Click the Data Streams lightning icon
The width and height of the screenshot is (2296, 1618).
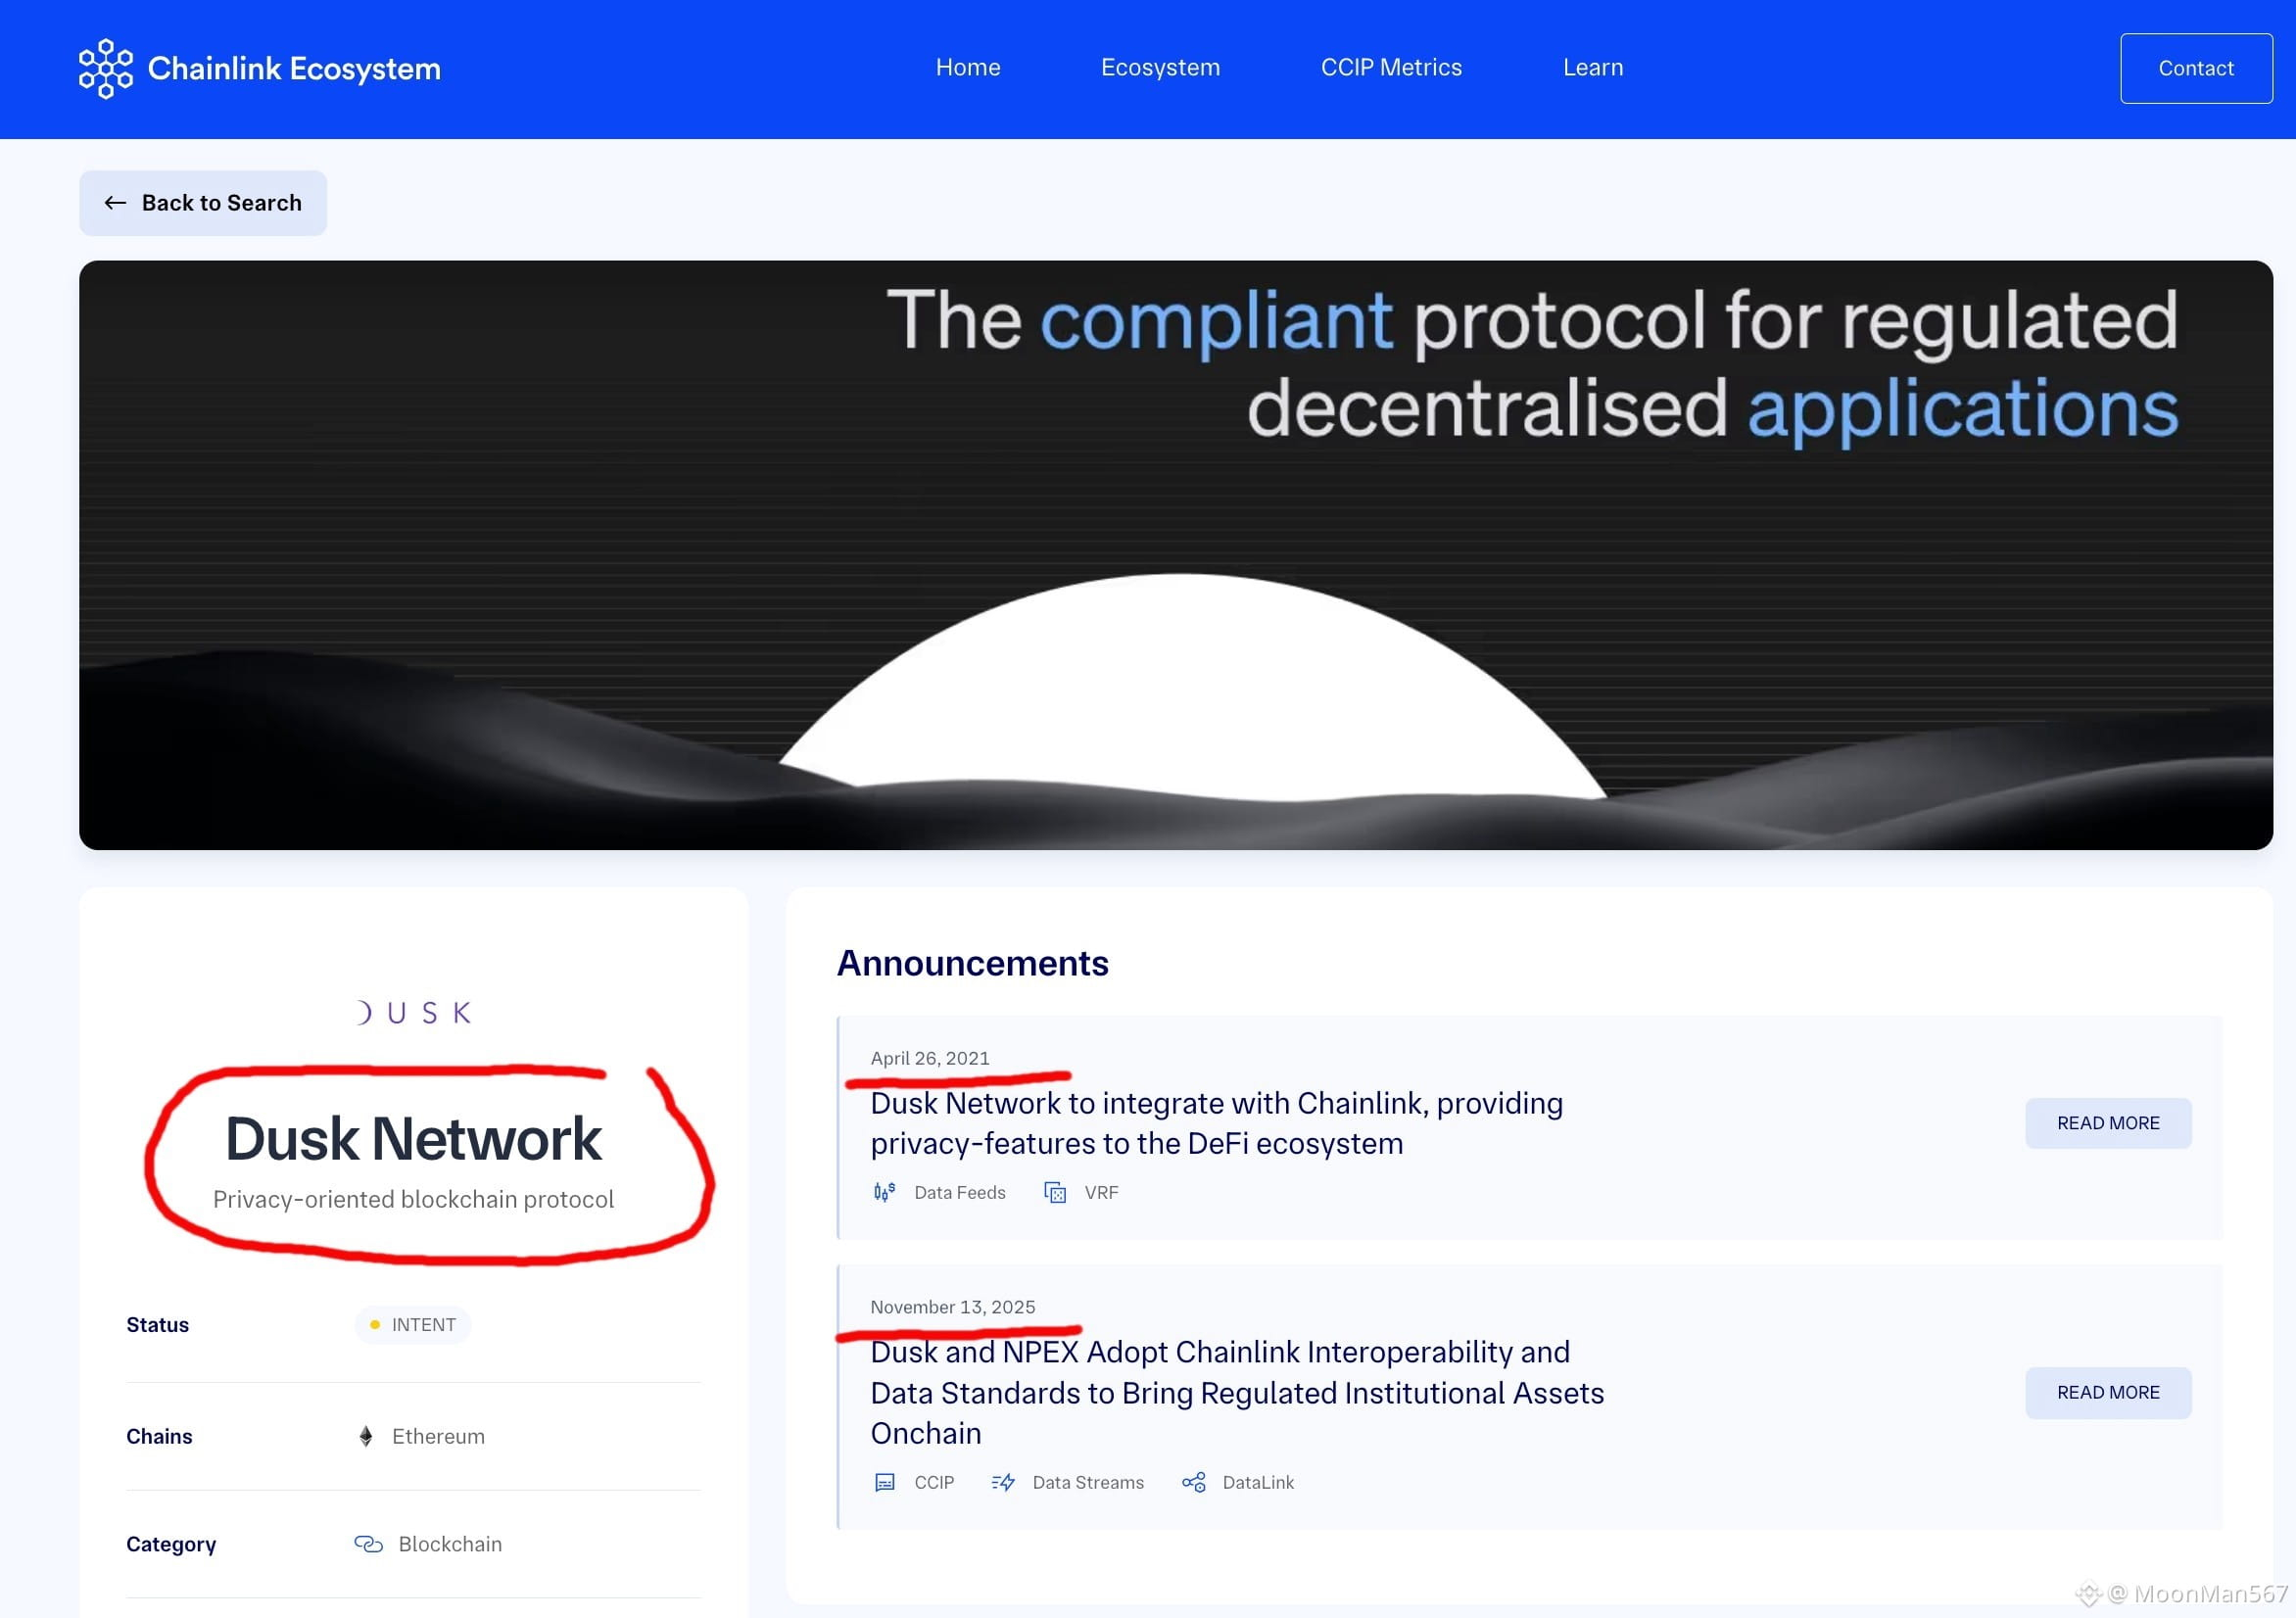(x=1003, y=1482)
